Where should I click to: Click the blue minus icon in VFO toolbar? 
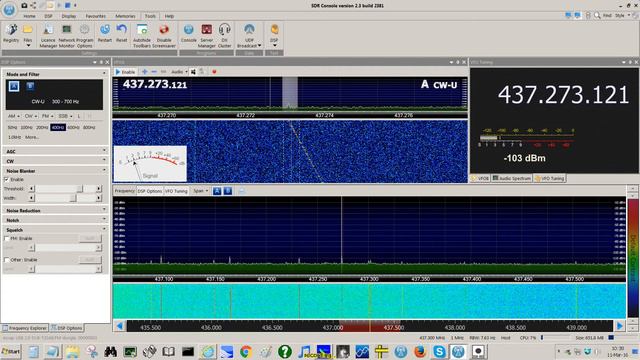click(x=154, y=72)
